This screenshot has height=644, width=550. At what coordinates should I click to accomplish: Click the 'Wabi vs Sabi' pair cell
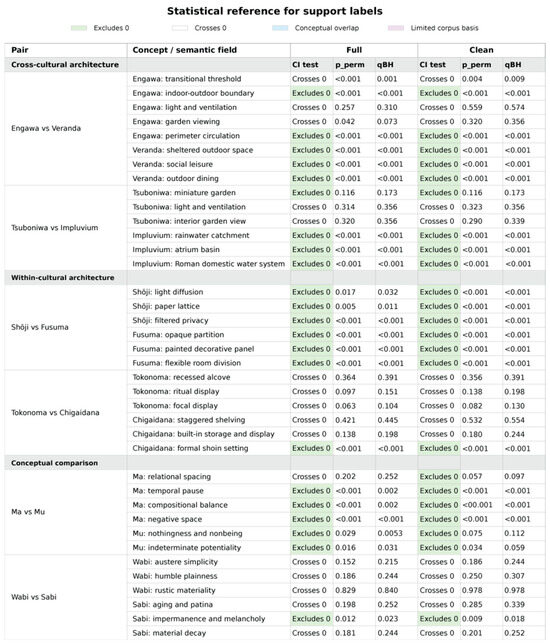[66, 597]
